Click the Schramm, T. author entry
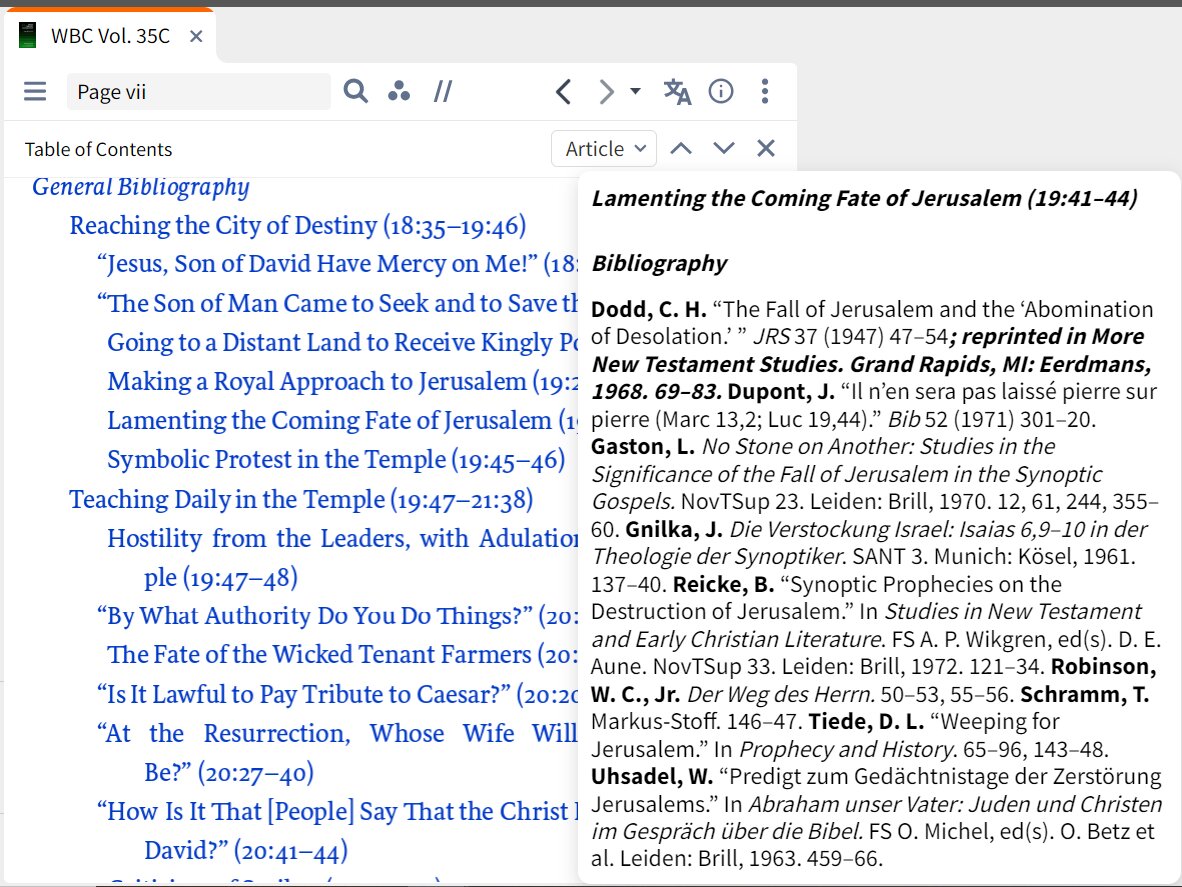The image size is (1182, 887). (x=1085, y=694)
